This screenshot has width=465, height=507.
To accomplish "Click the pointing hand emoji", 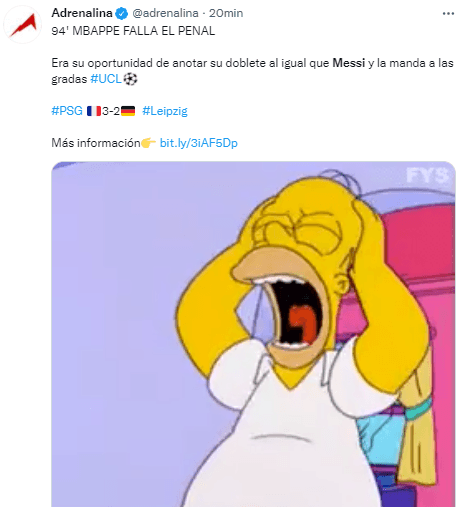I will [148, 143].
